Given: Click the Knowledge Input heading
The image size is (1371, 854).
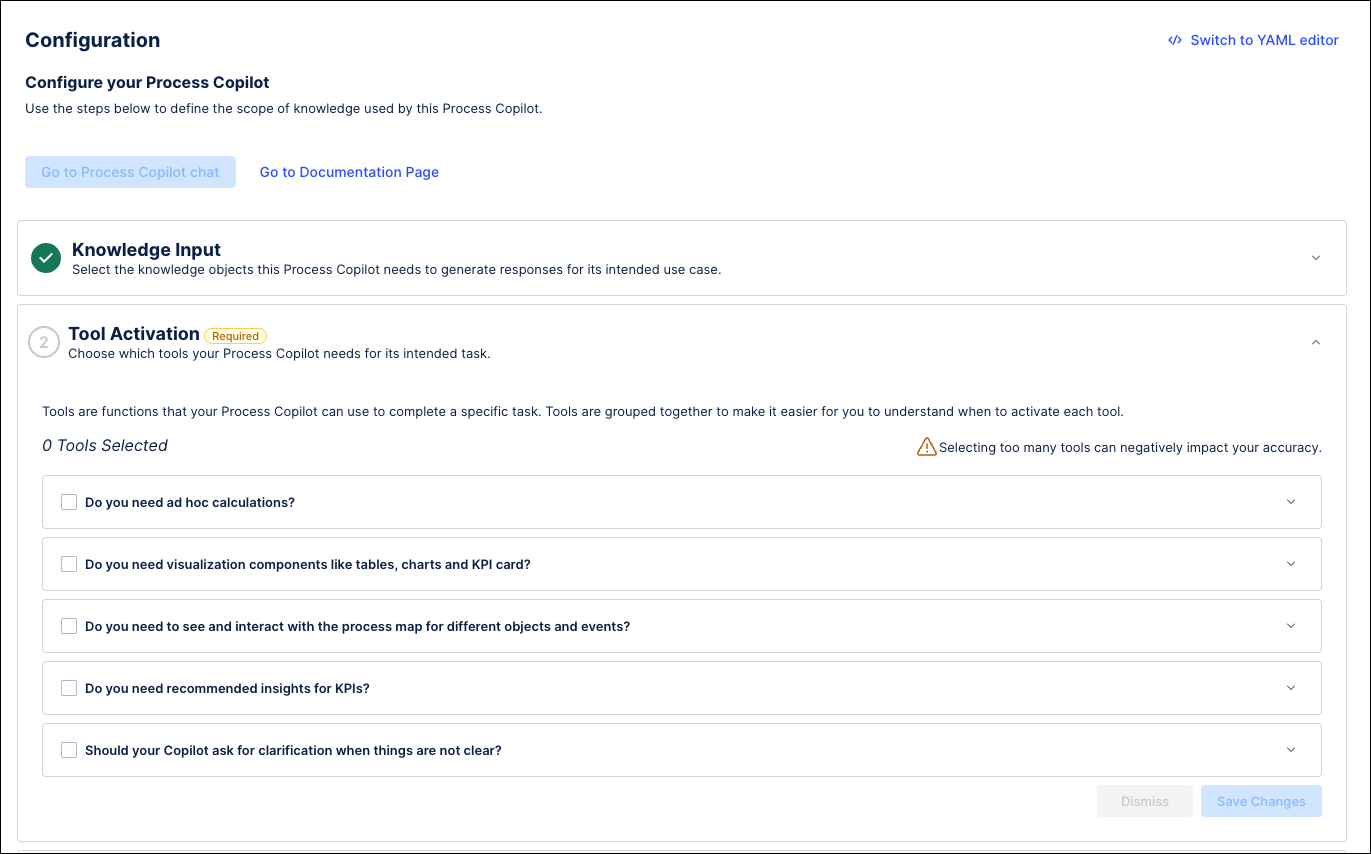Looking at the screenshot, I should coord(146,250).
